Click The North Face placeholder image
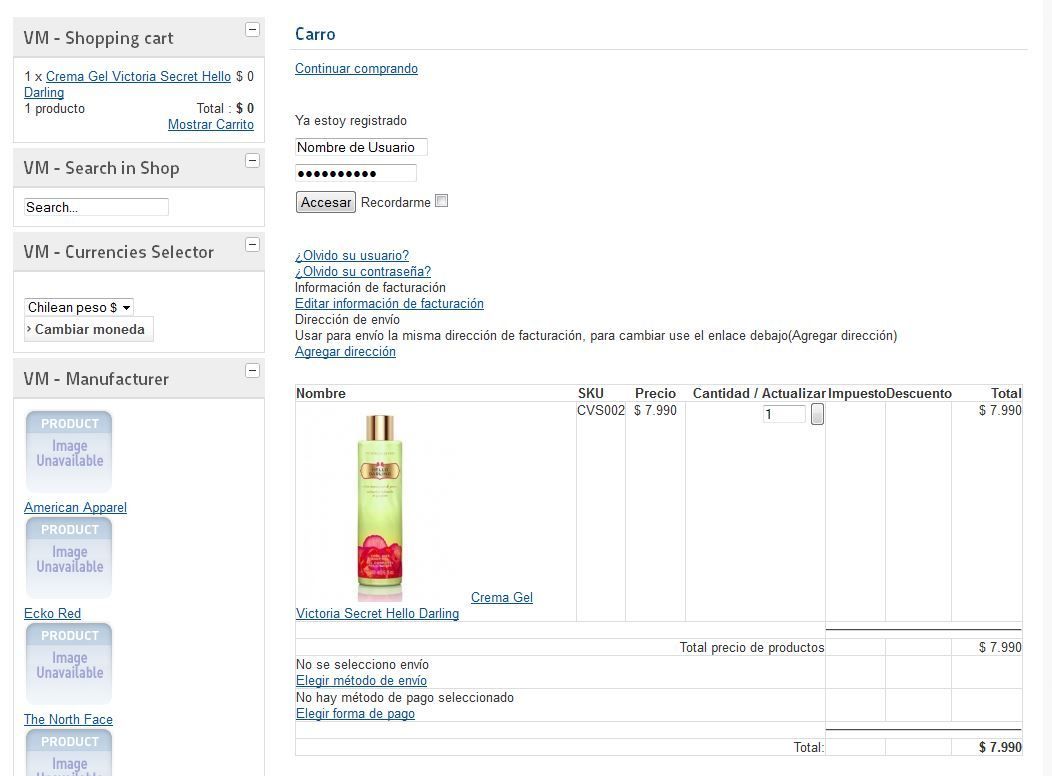The height and width of the screenshot is (776, 1052). point(68,663)
